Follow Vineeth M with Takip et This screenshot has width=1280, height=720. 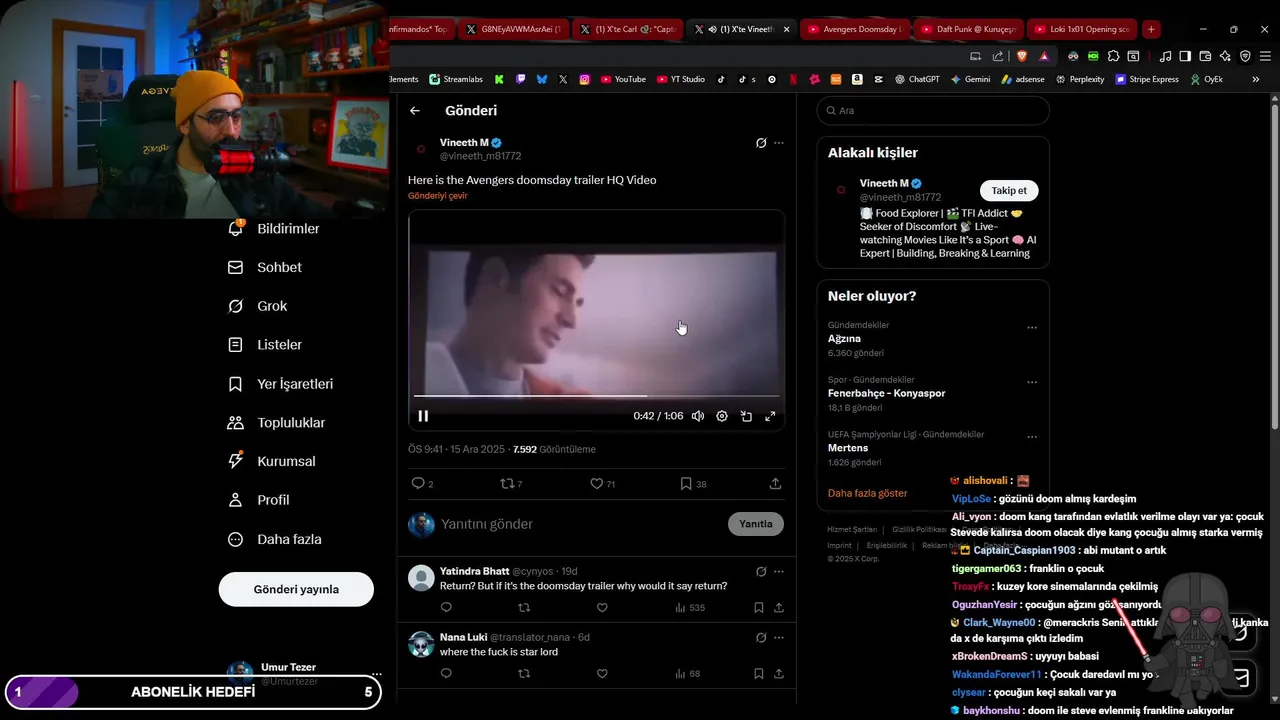point(1009,190)
